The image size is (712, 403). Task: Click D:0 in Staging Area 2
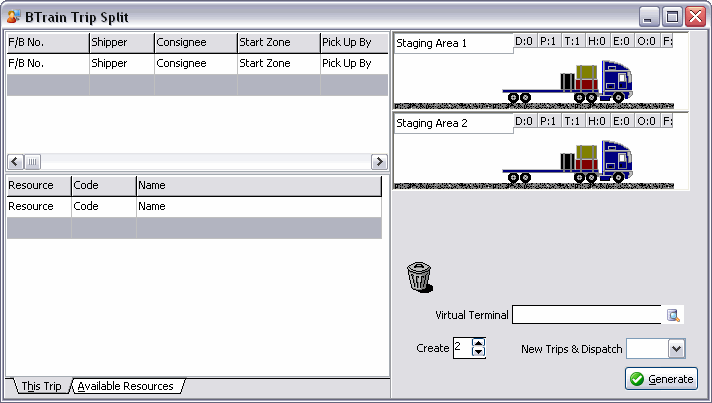click(524, 121)
